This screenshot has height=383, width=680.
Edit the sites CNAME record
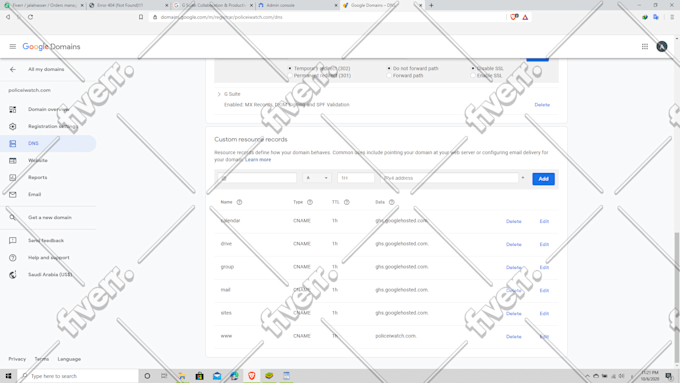(x=544, y=313)
